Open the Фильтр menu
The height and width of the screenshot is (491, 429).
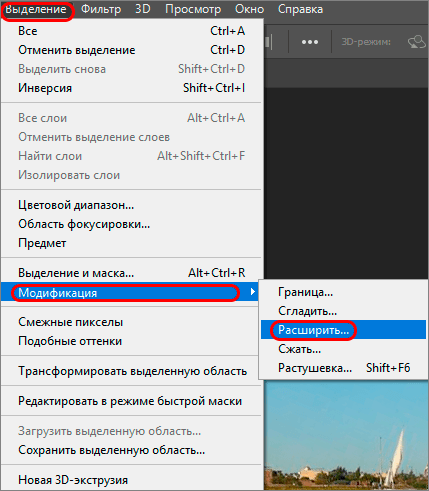pos(101,9)
